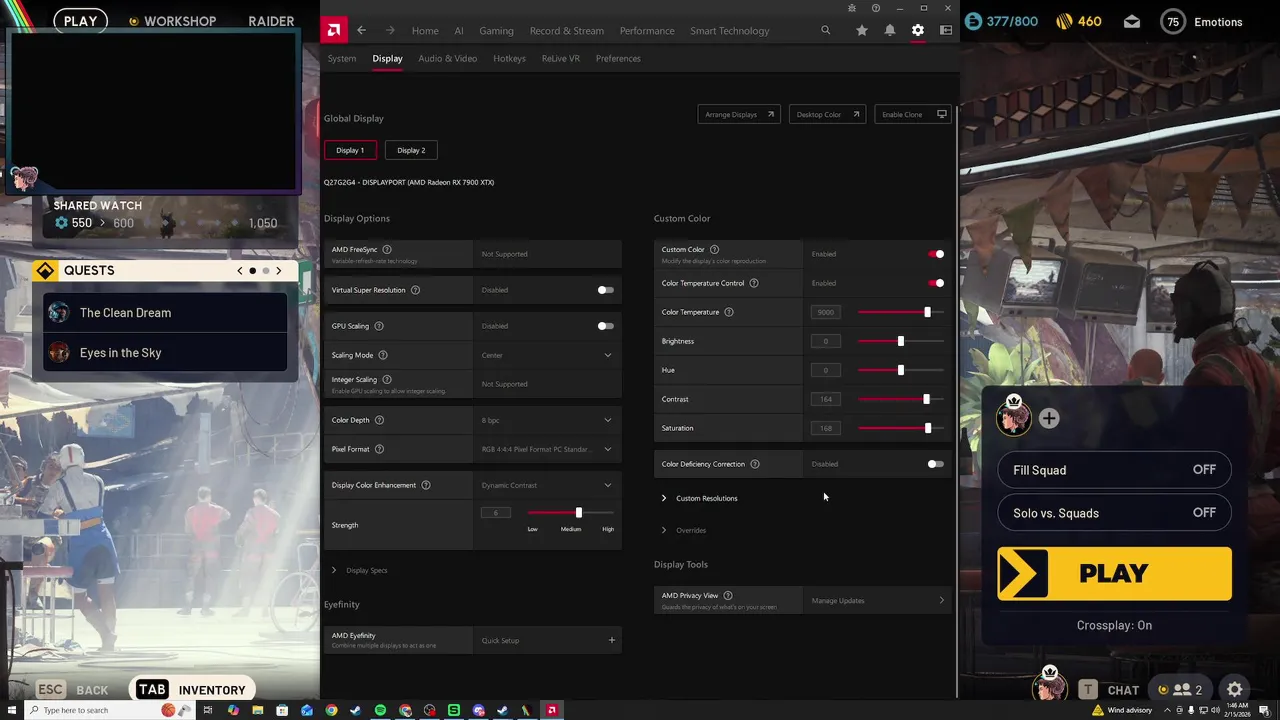Switch to the Audio & Video tab
1280x720 pixels.
[447, 58]
